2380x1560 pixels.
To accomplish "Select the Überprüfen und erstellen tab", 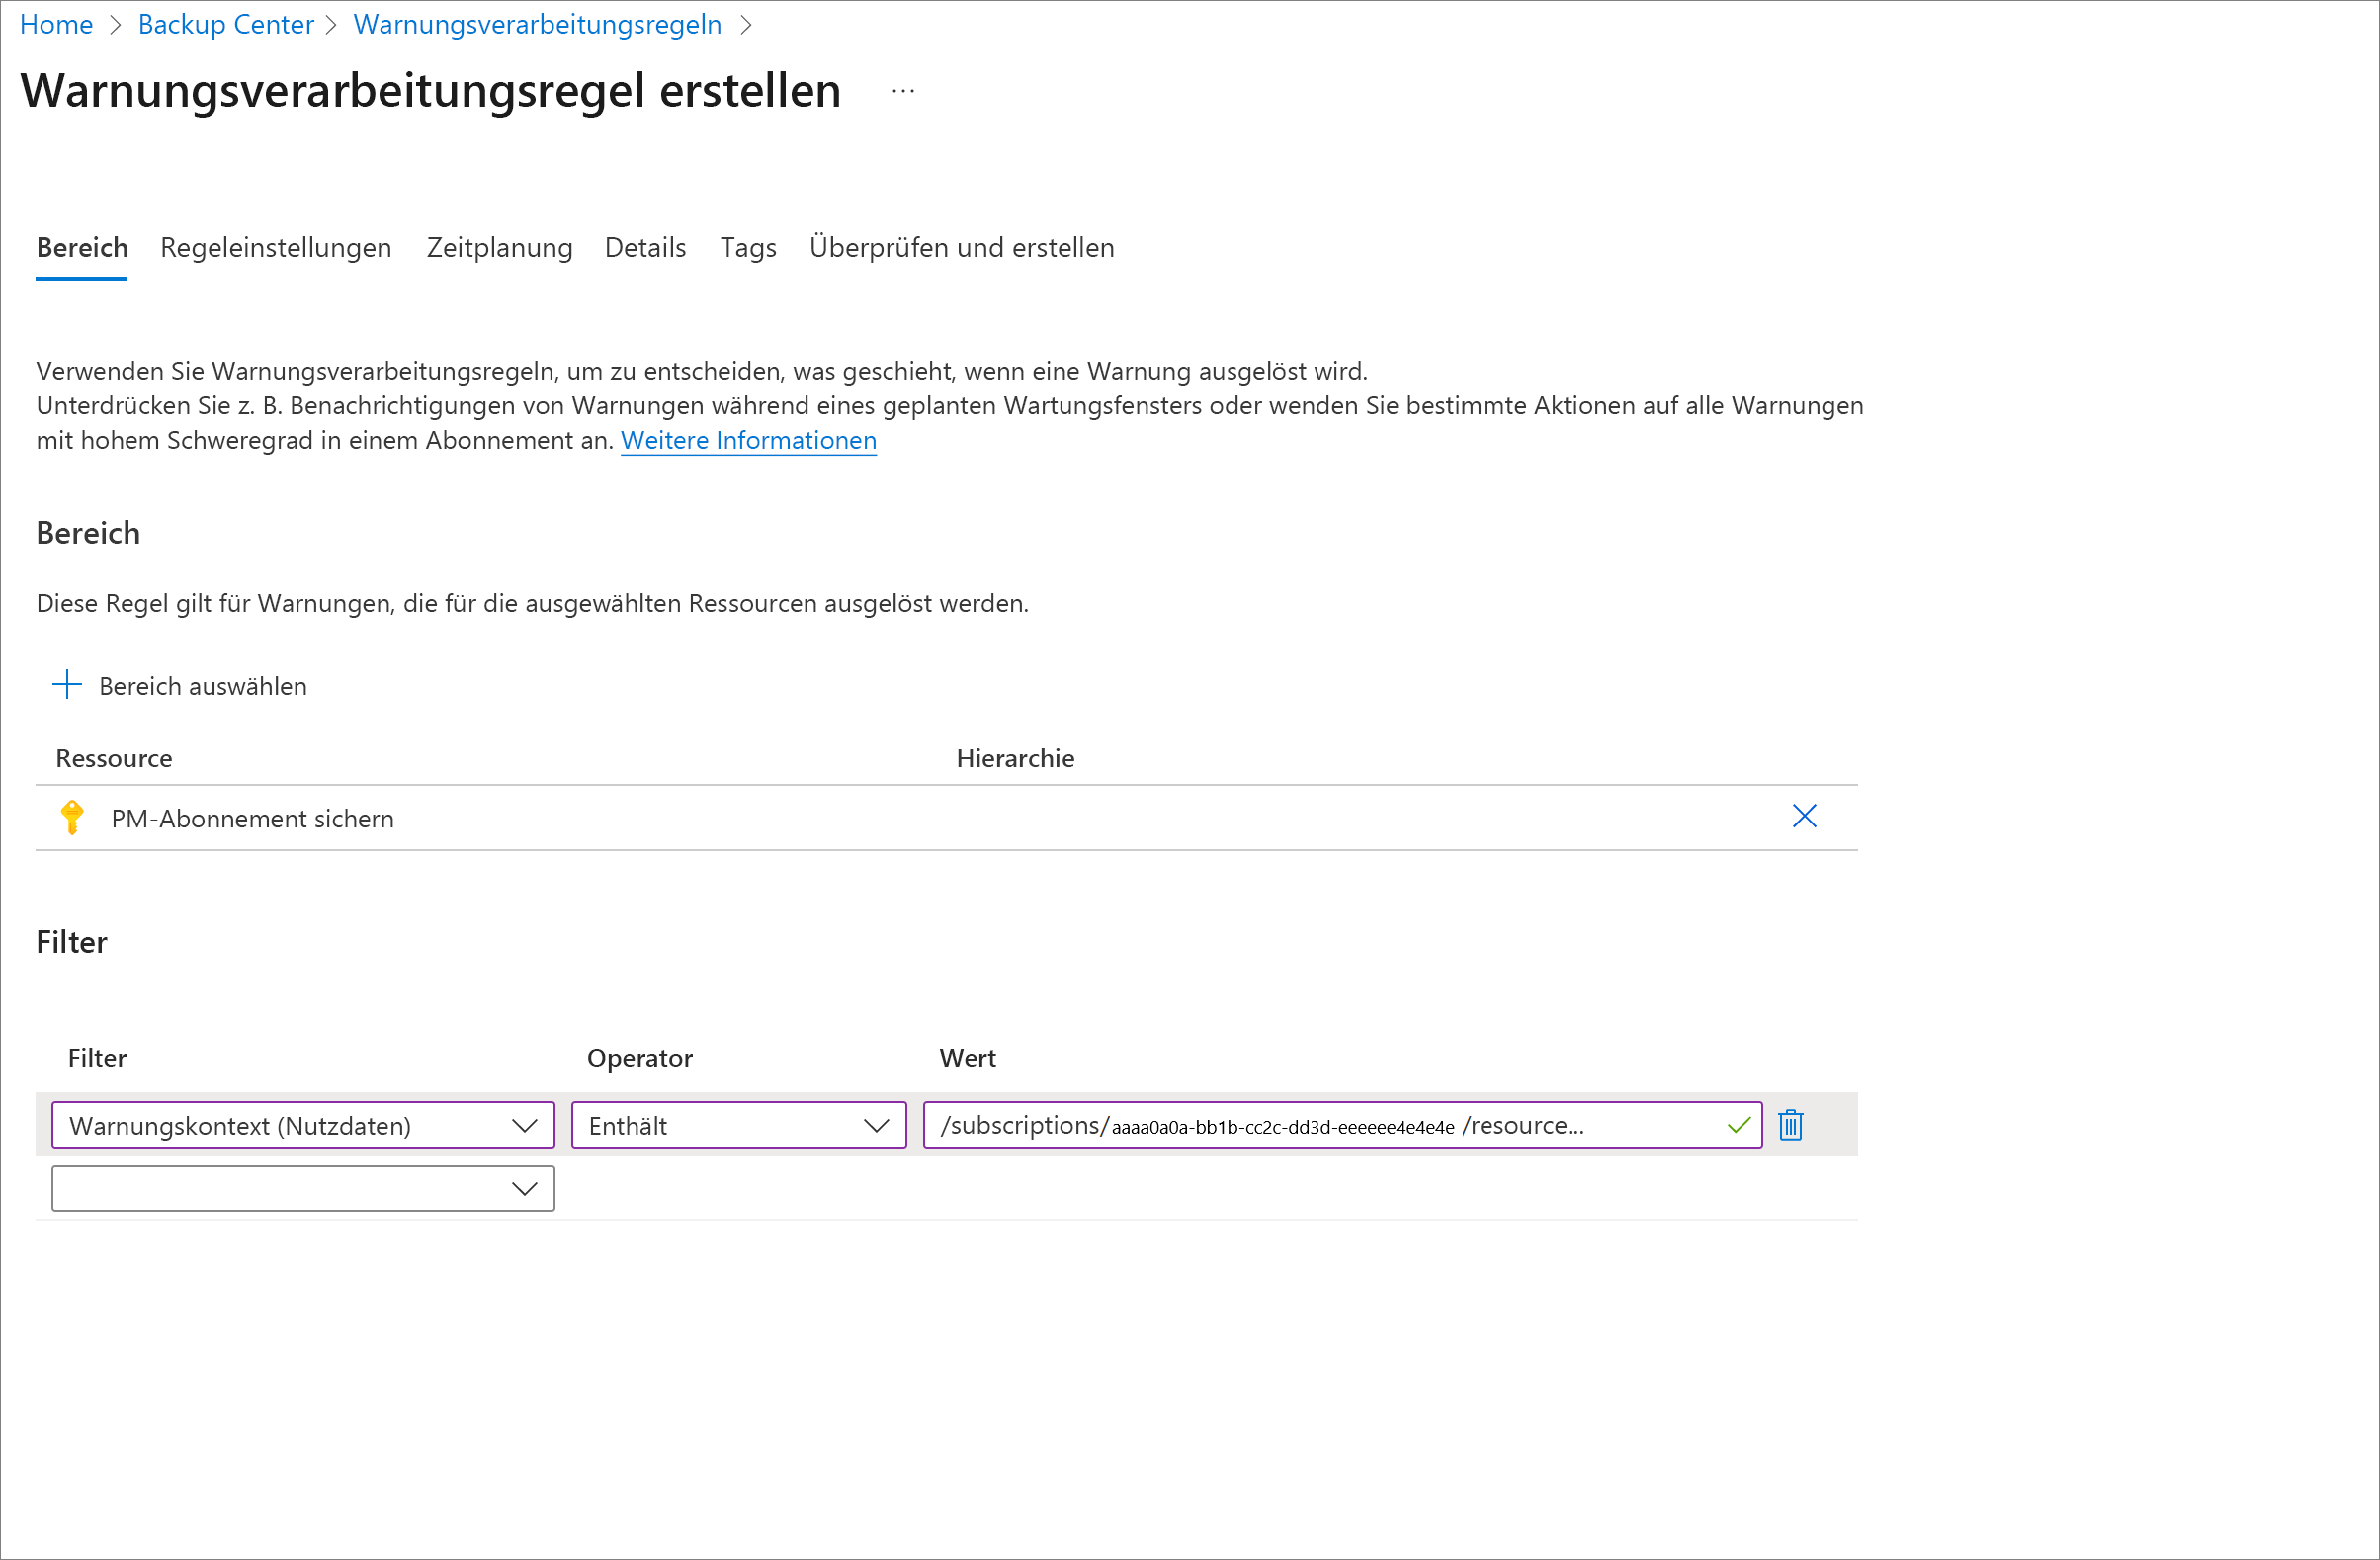I will (x=962, y=248).
